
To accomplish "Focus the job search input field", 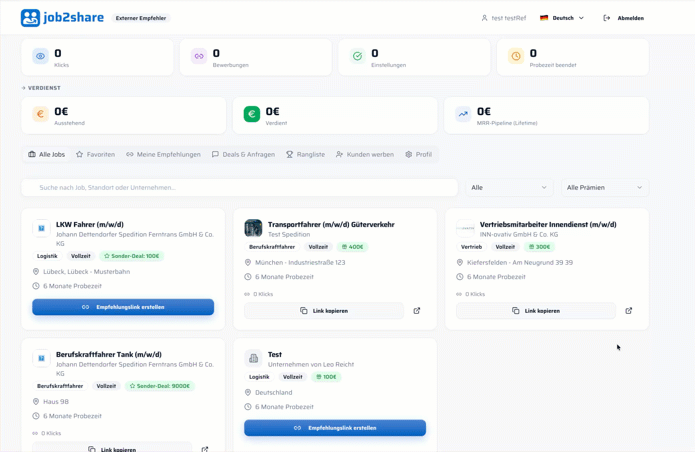I will [239, 187].
